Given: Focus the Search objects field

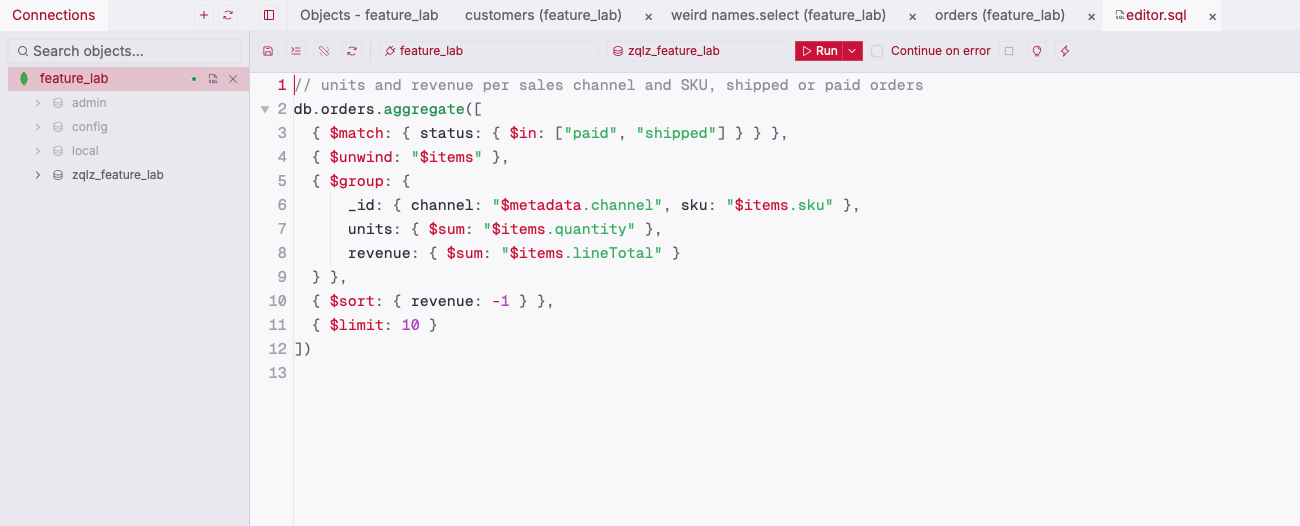Looking at the screenshot, I should [124, 51].
